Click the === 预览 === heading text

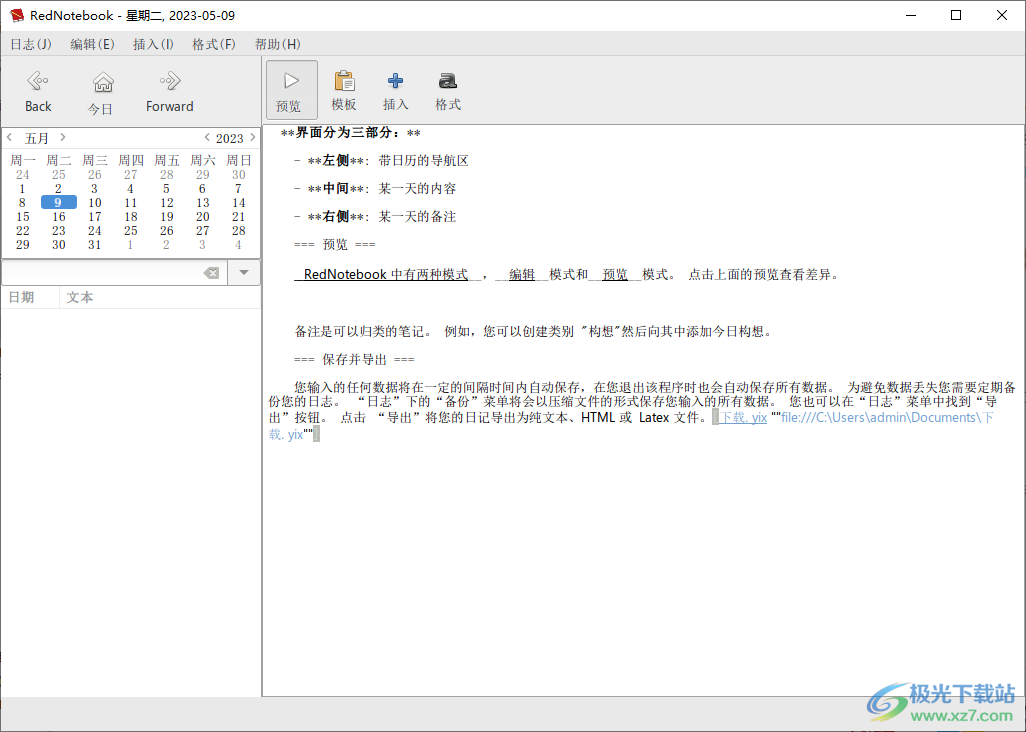tap(335, 245)
